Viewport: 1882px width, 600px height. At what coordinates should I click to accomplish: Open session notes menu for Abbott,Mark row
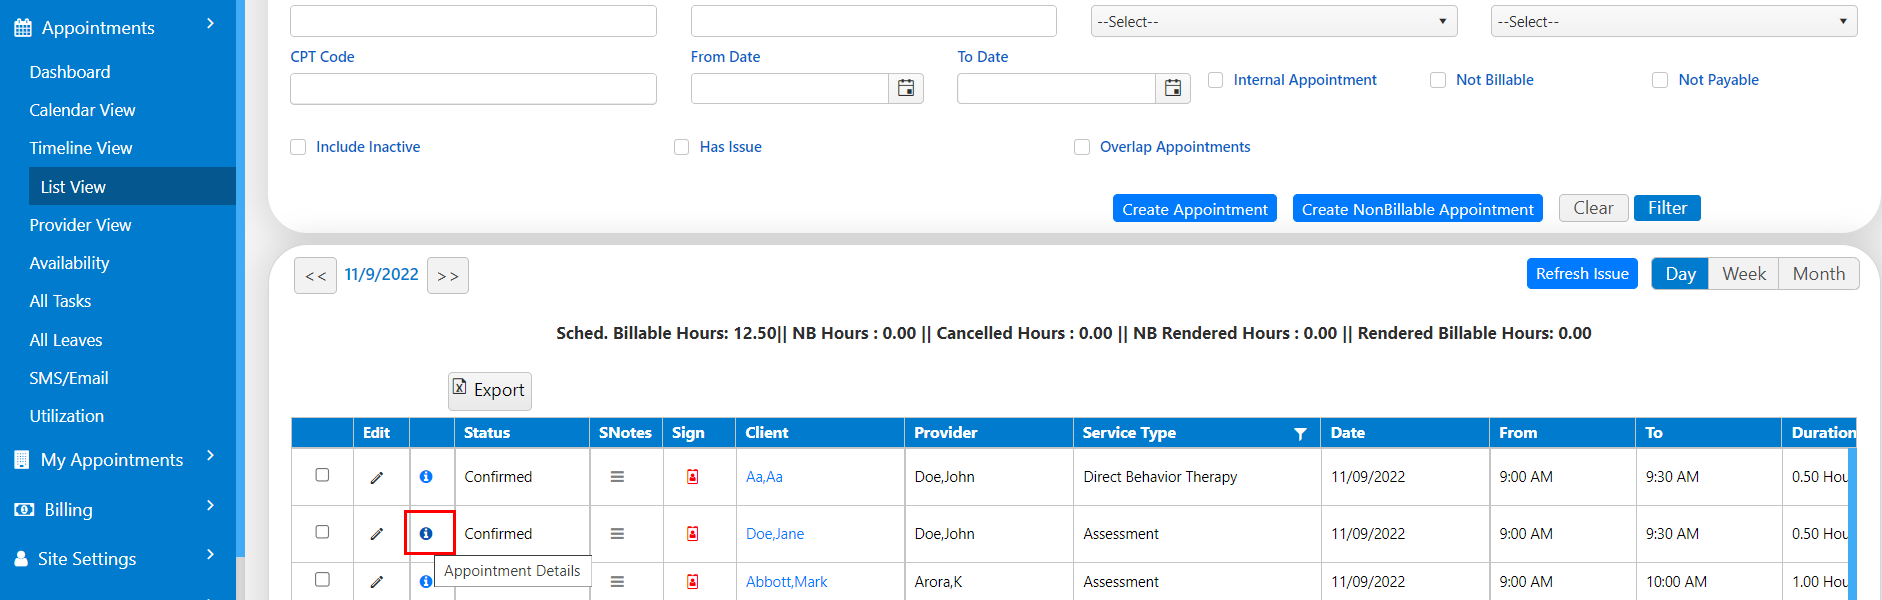pyautogui.click(x=617, y=582)
